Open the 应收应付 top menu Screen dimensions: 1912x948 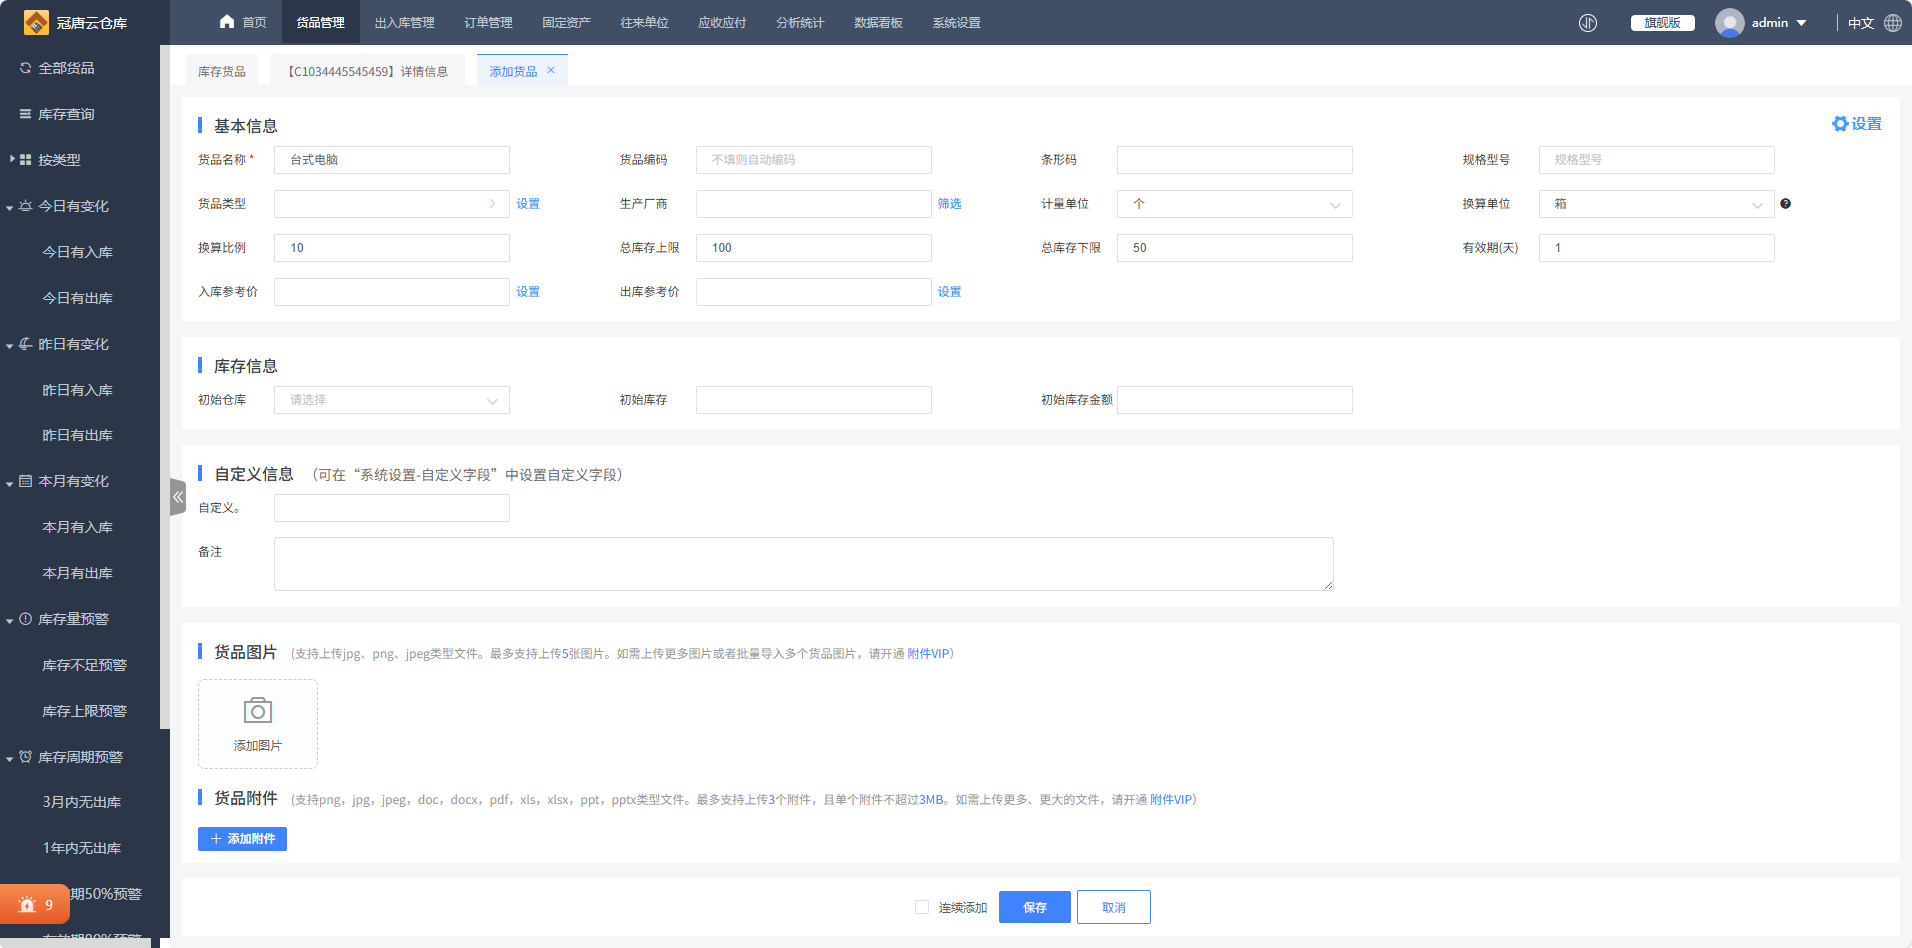(x=723, y=23)
